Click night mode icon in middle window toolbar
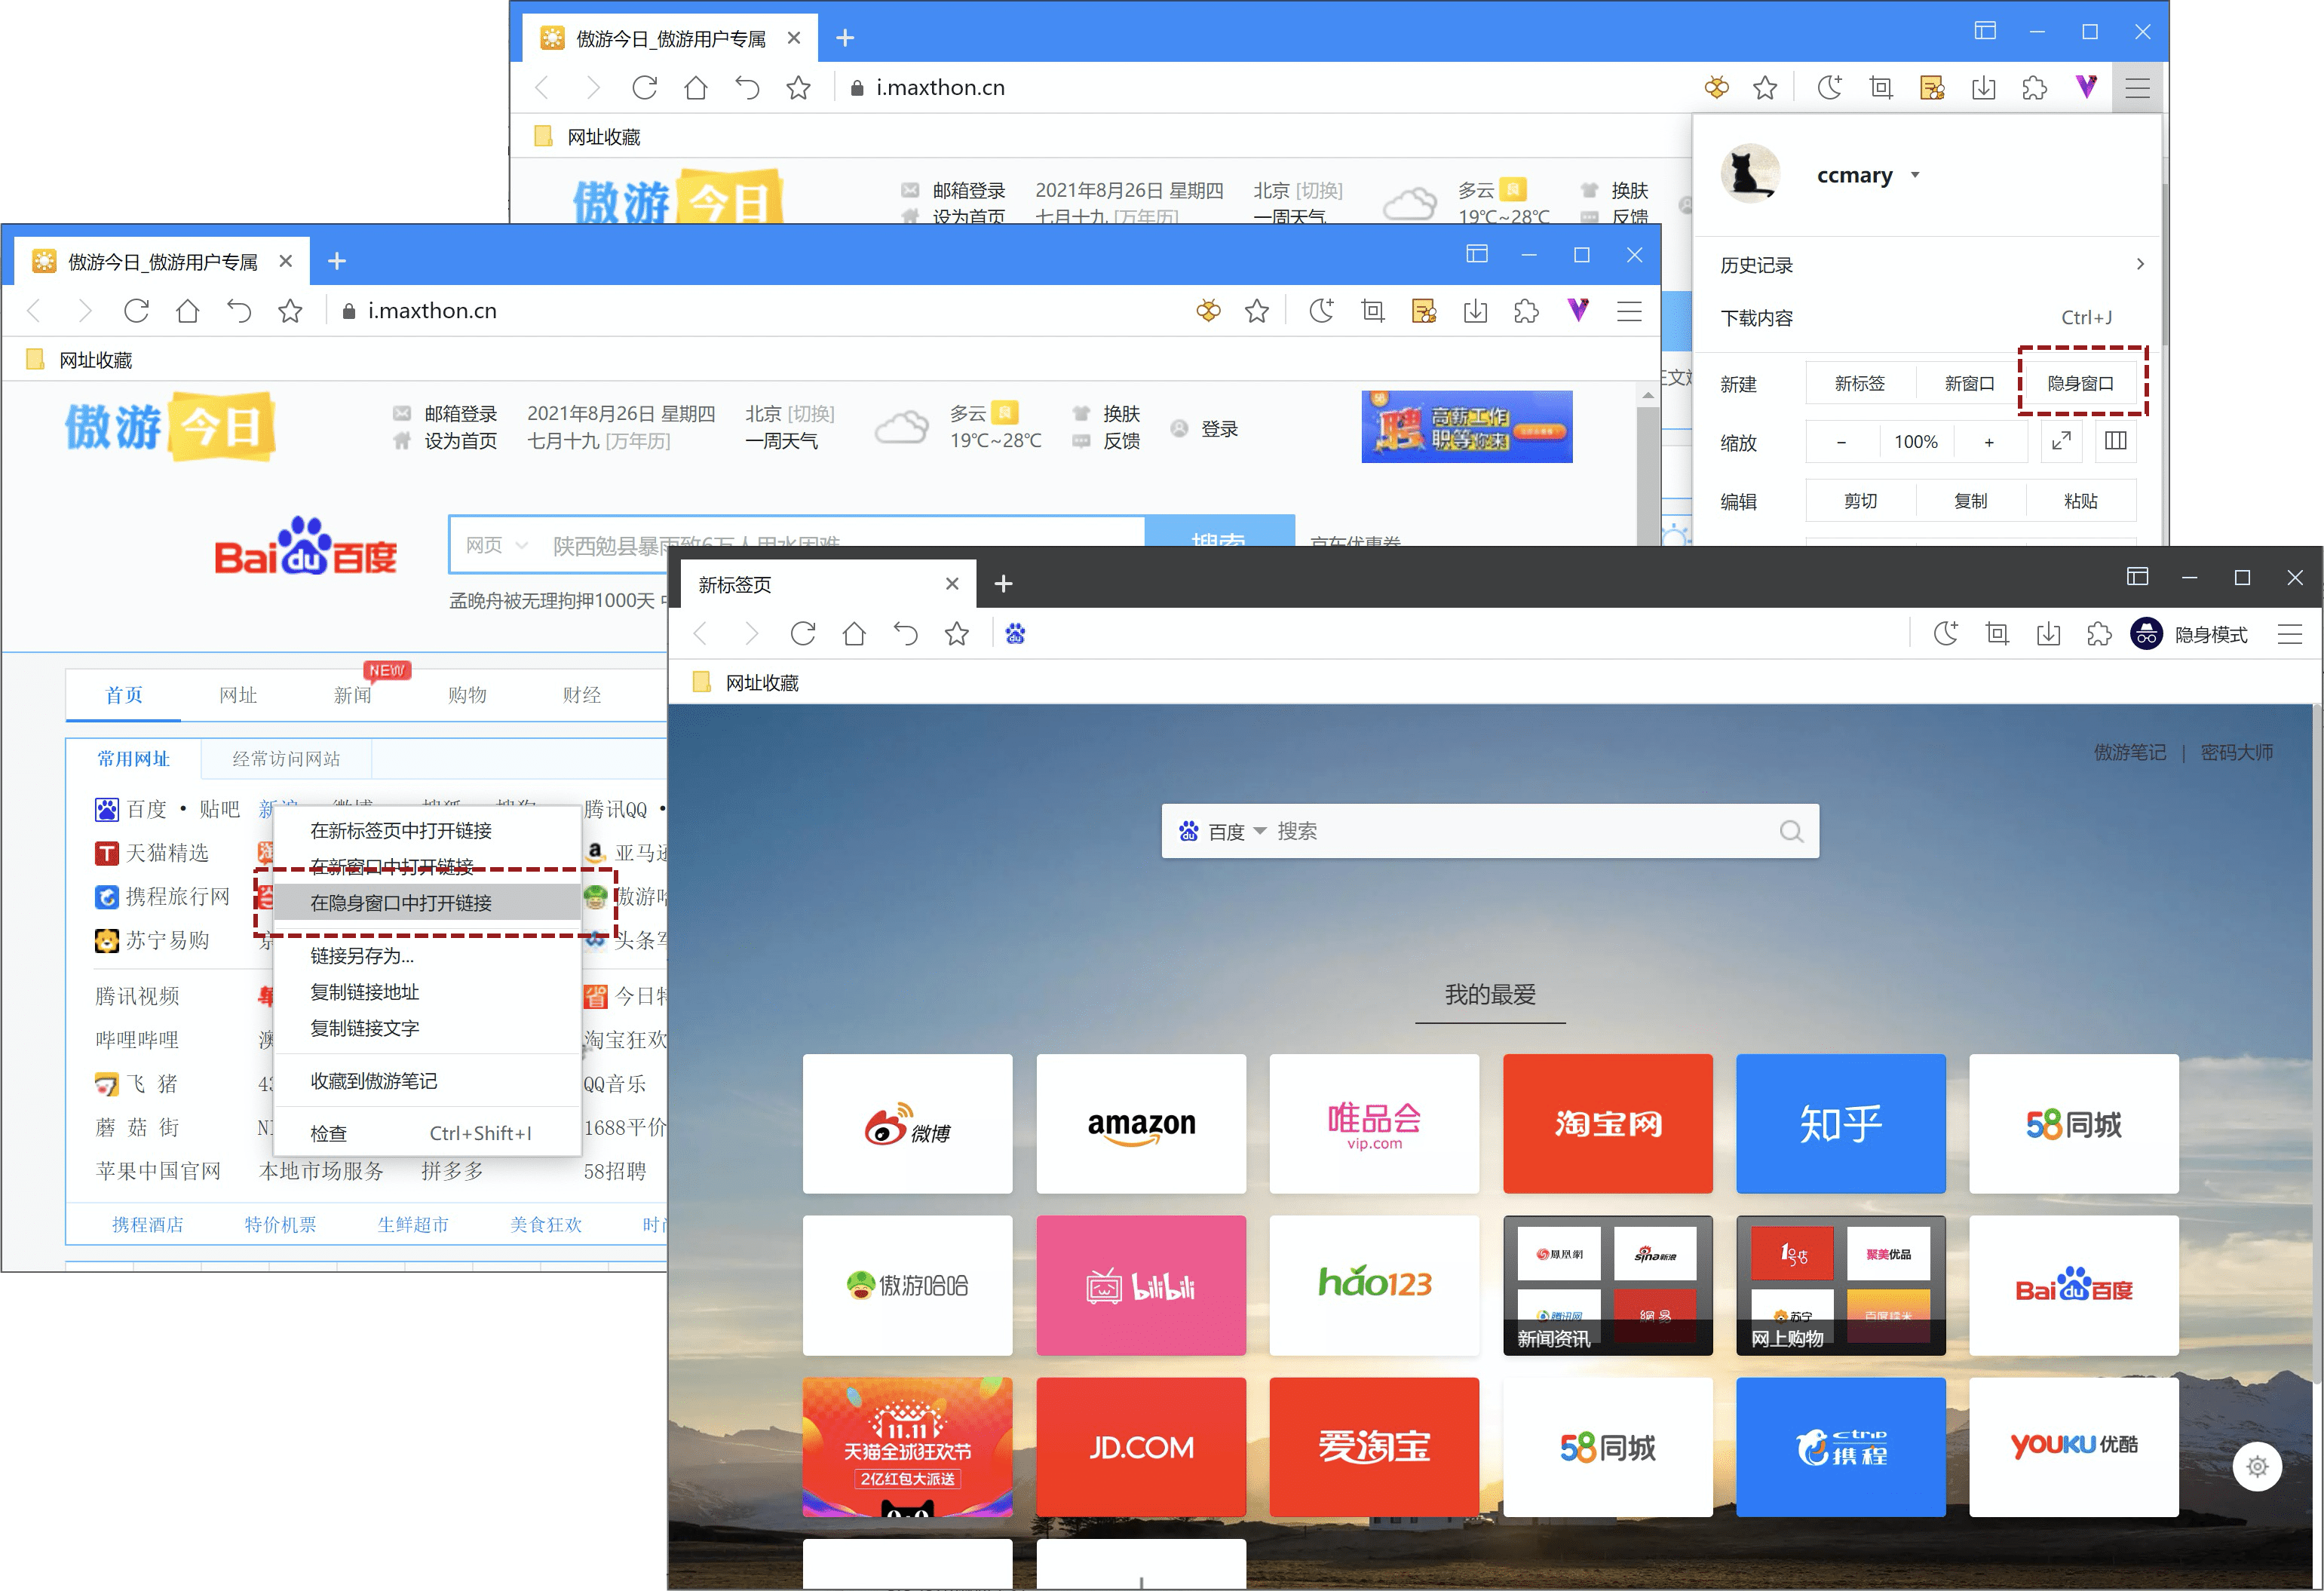 click(x=1321, y=311)
